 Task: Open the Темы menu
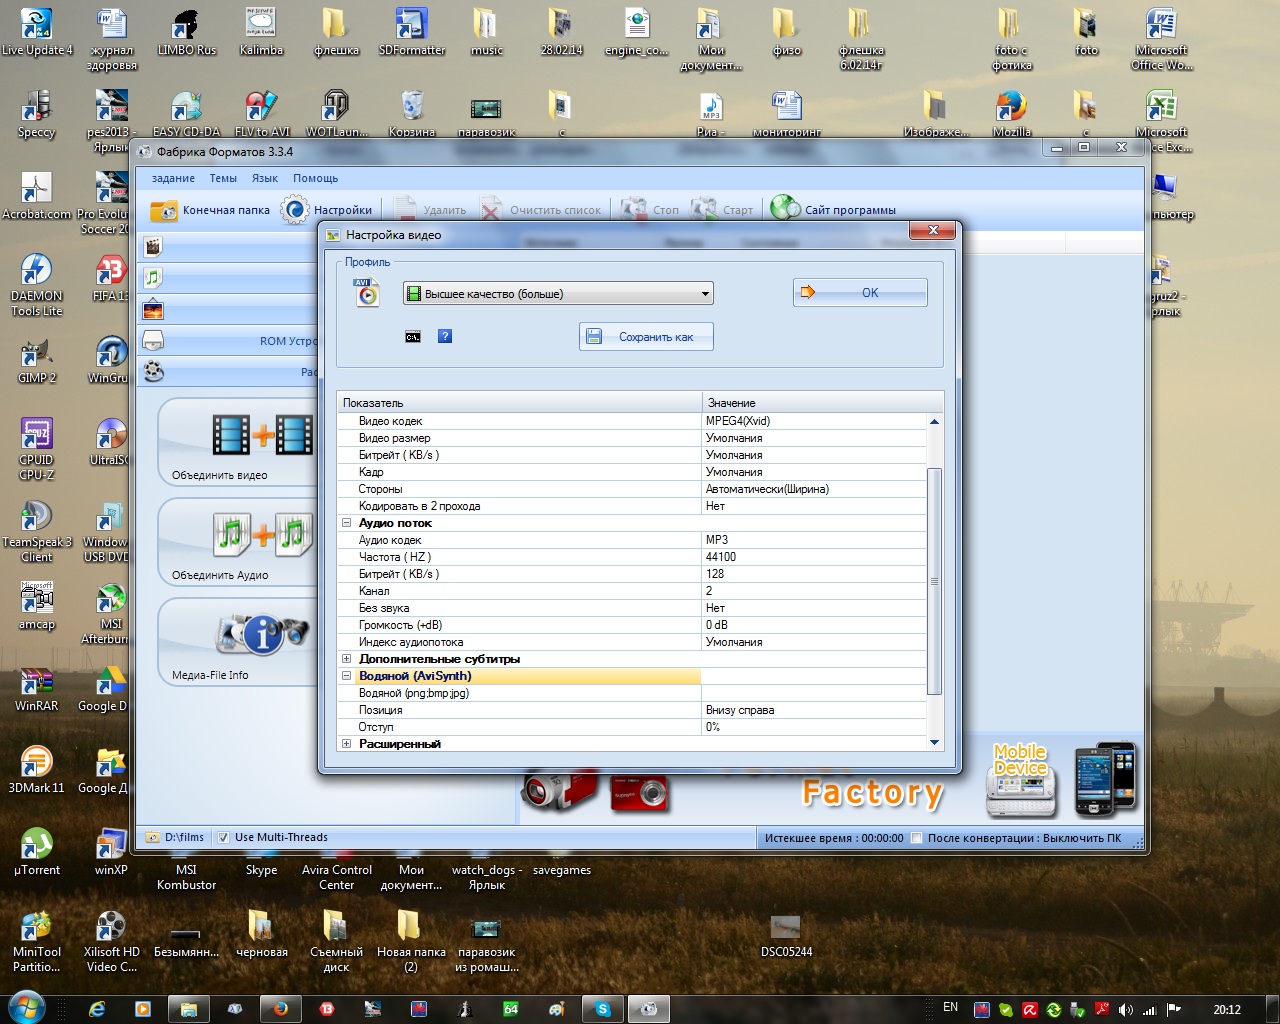[223, 178]
